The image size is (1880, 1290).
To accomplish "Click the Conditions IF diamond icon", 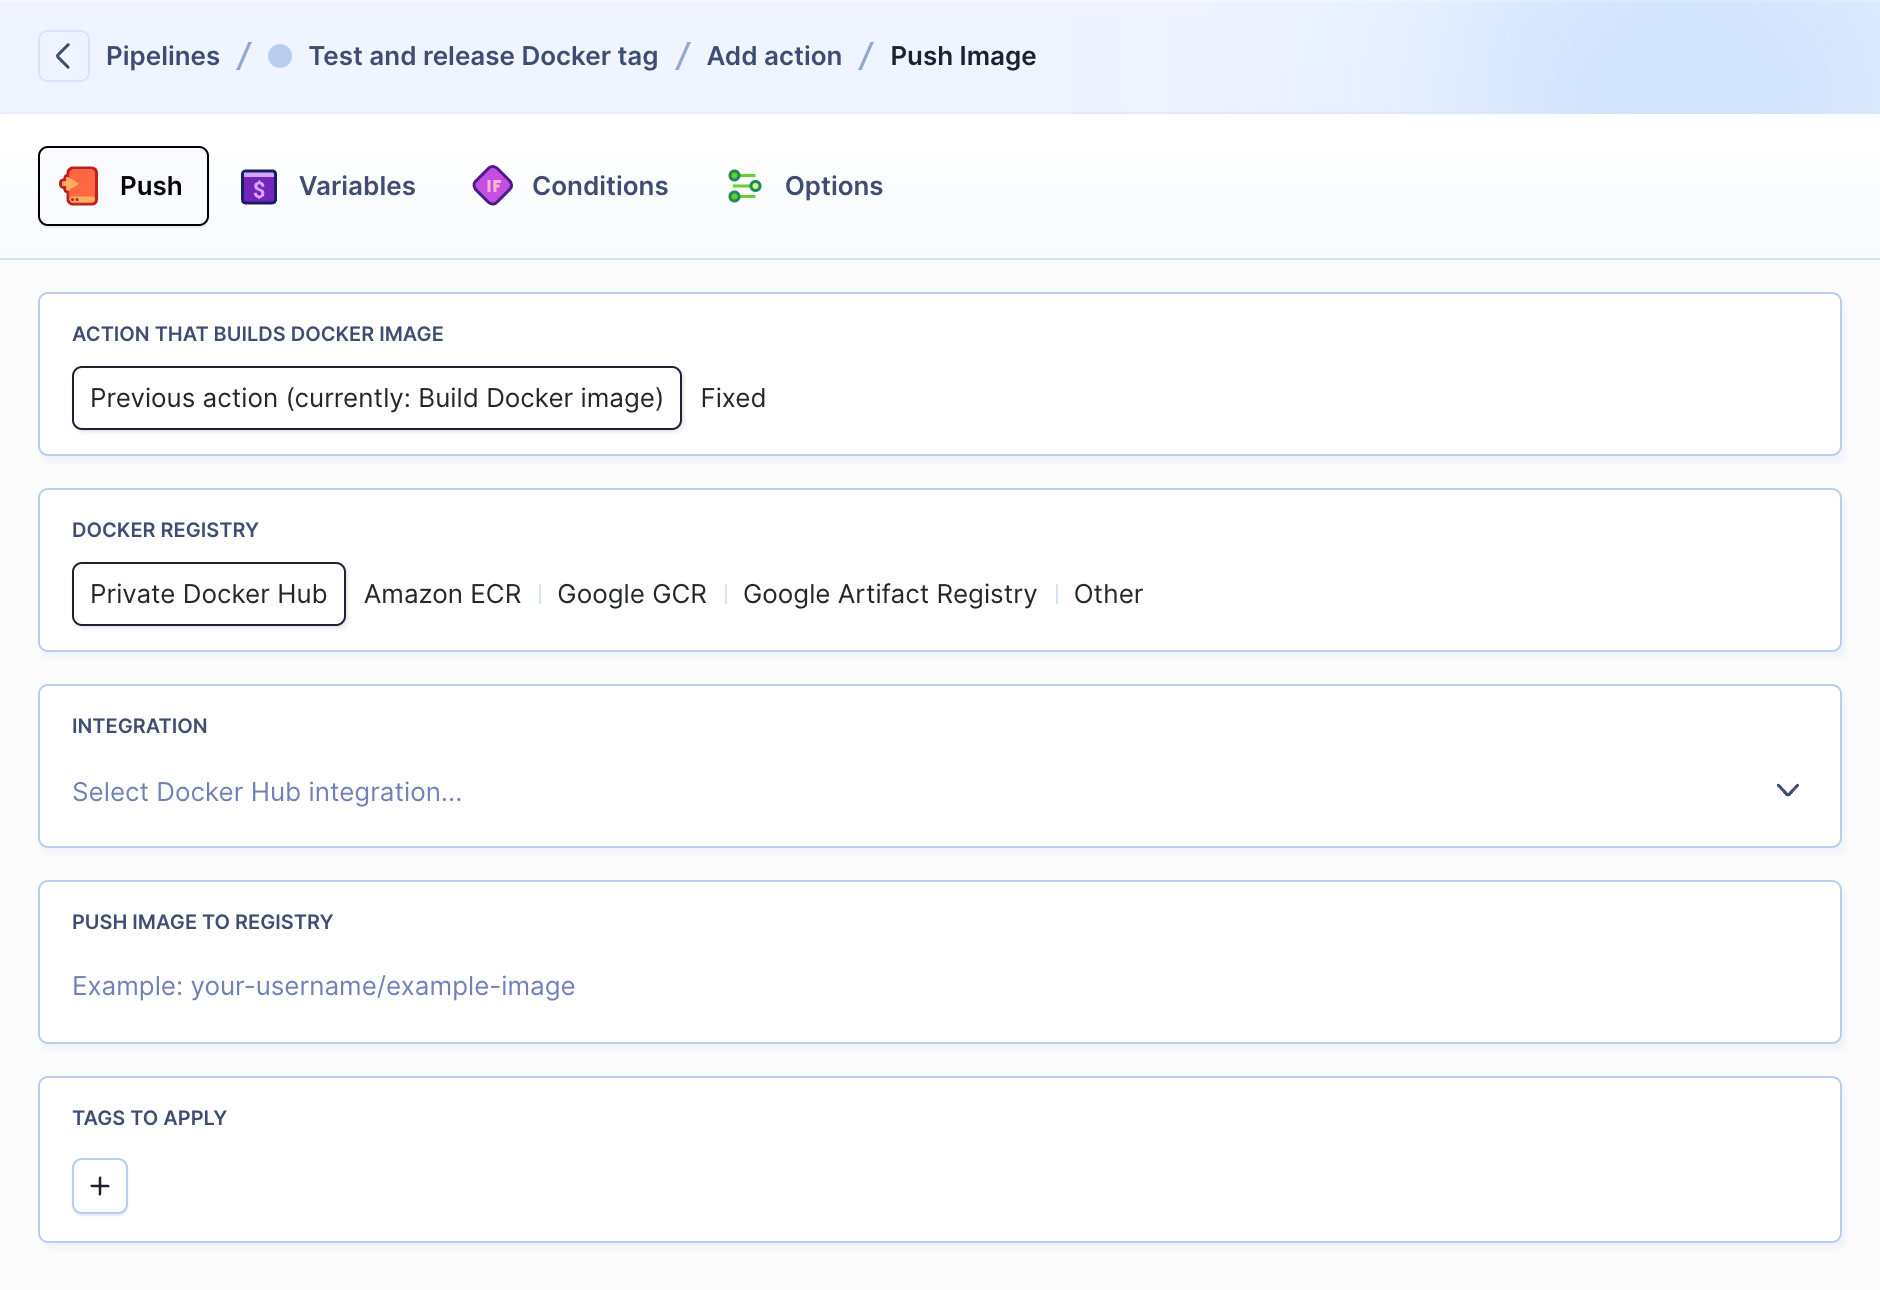I will click(x=493, y=186).
